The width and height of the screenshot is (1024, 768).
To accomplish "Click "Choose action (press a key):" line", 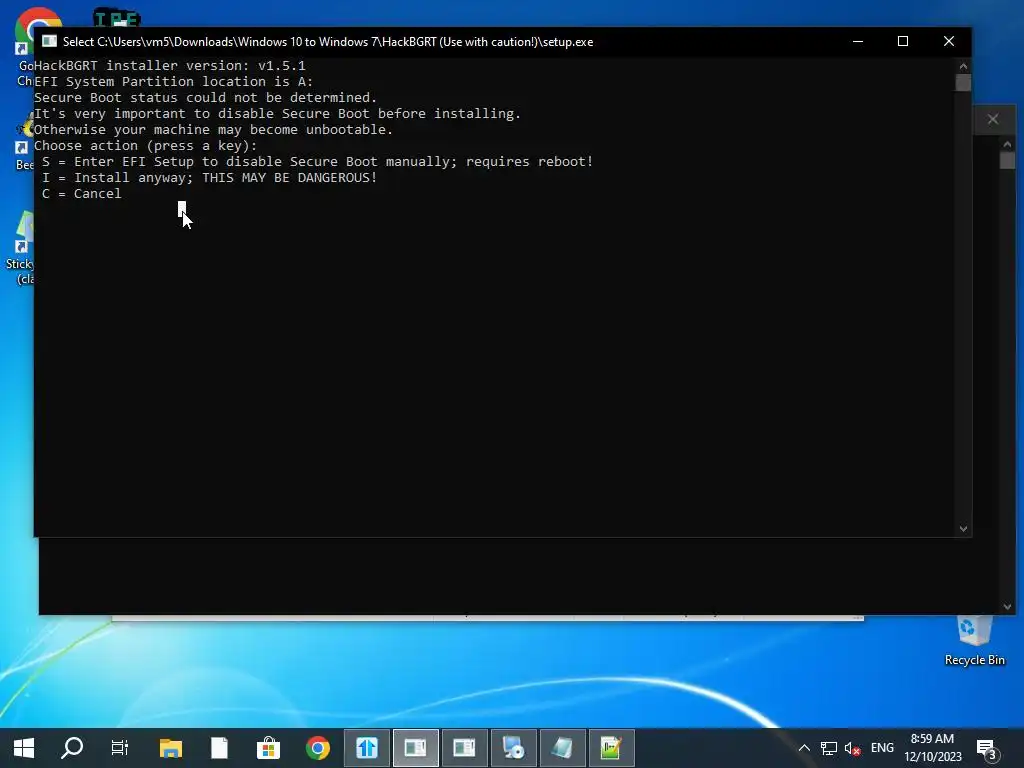I will pos(146,145).
